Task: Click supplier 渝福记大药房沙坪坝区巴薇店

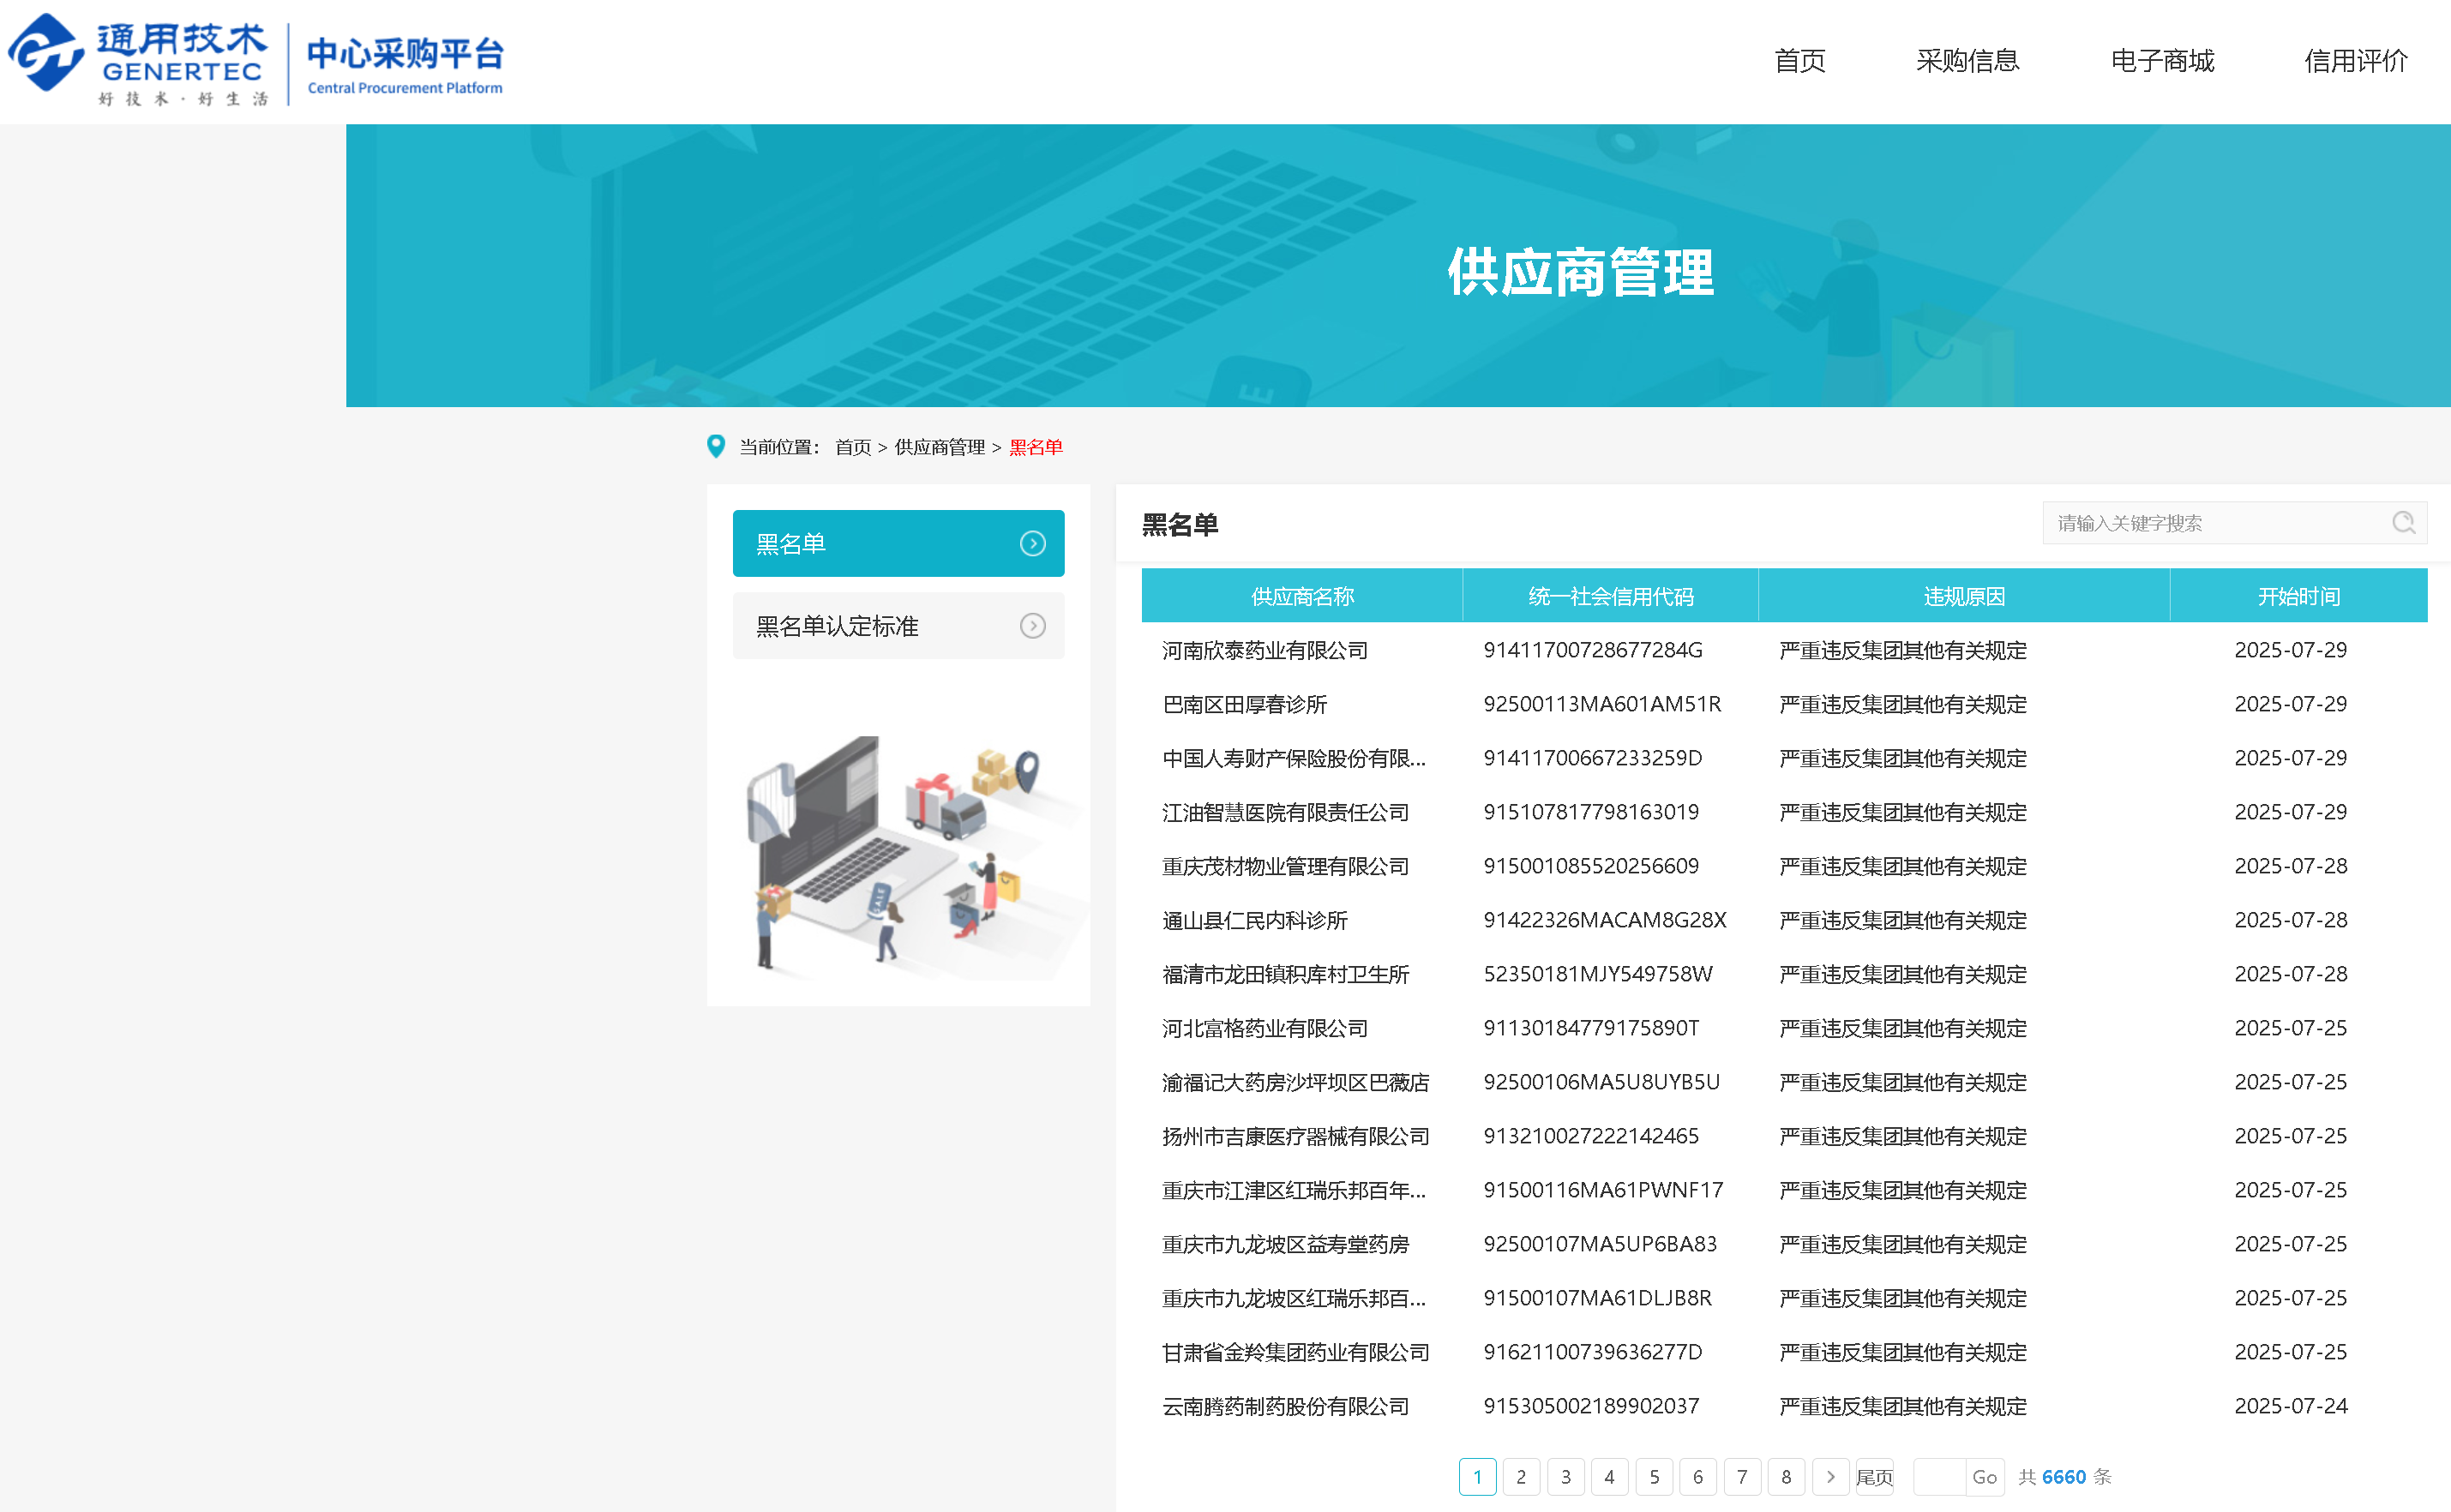Action: point(1295,1082)
